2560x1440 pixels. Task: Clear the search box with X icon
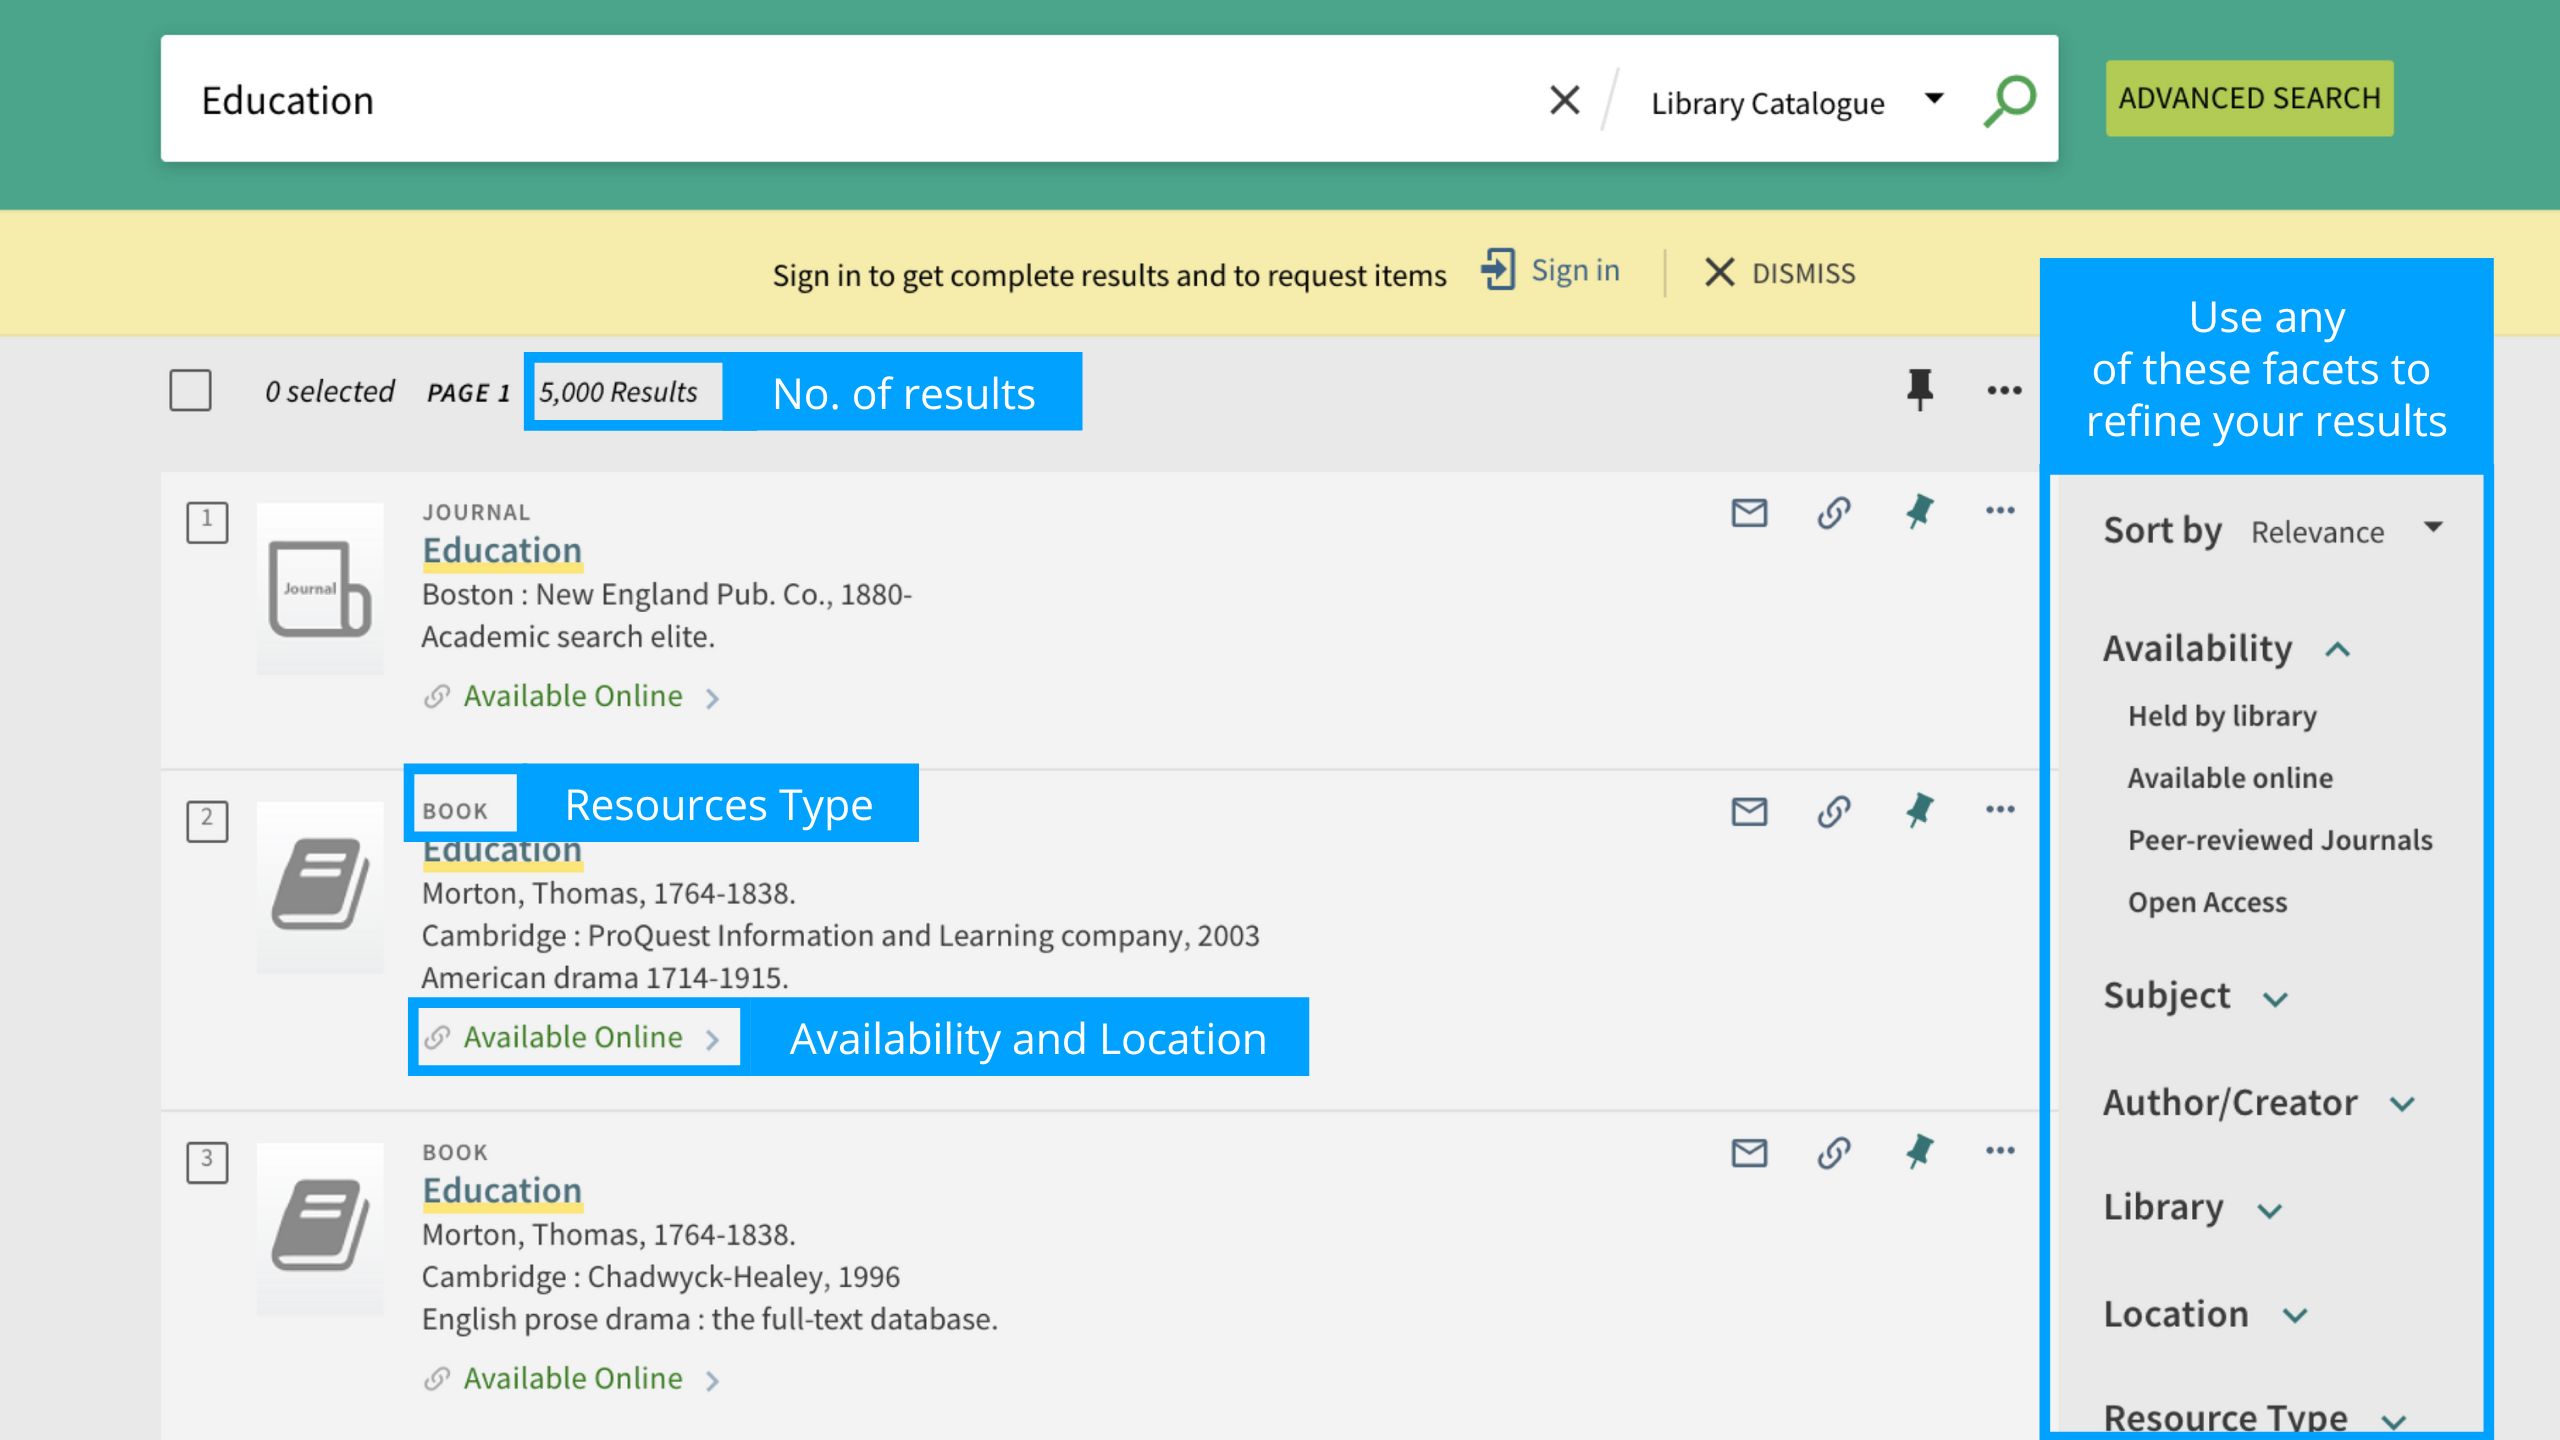click(x=1565, y=100)
